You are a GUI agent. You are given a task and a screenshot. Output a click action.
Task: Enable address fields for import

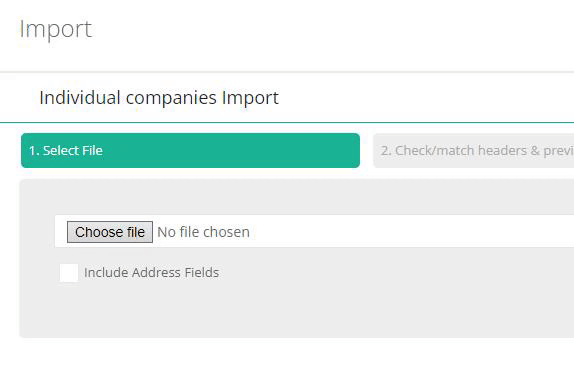[x=69, y=273]
